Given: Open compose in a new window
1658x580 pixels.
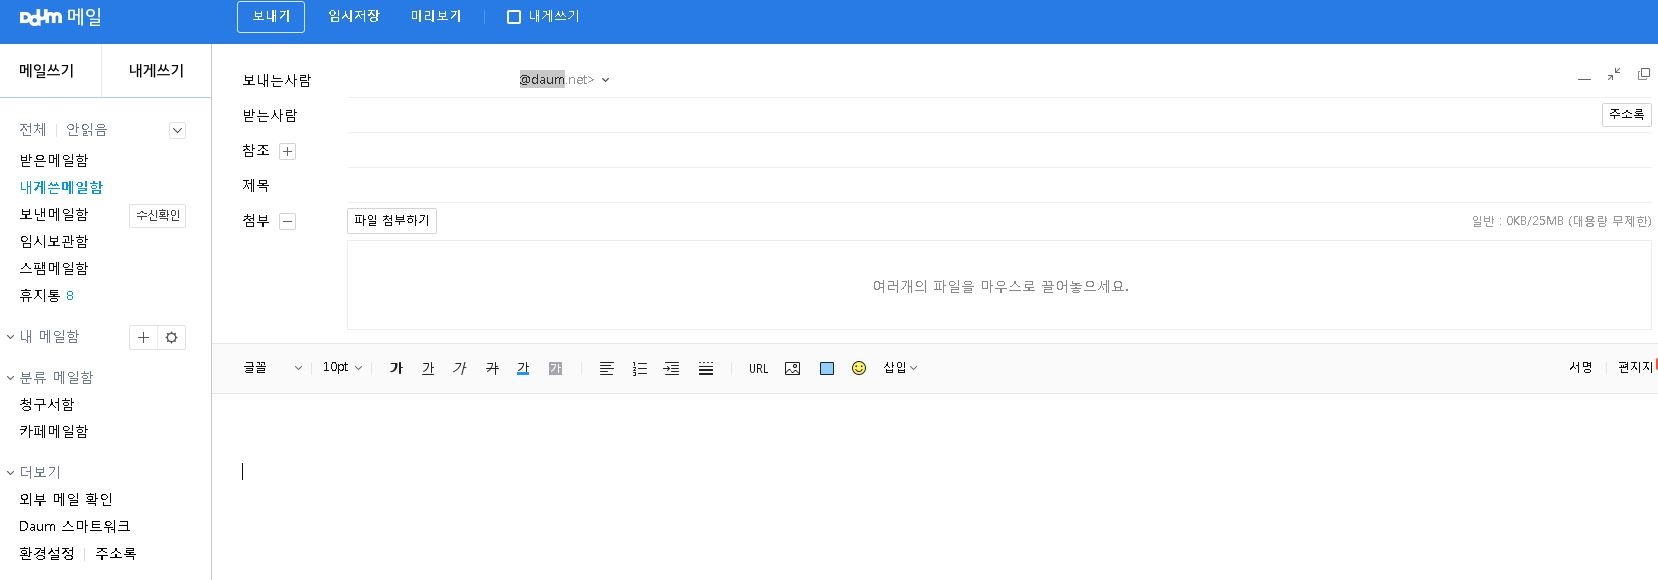Looking at the screenshot, I should pyautogui.click(x=1643, y=74).
